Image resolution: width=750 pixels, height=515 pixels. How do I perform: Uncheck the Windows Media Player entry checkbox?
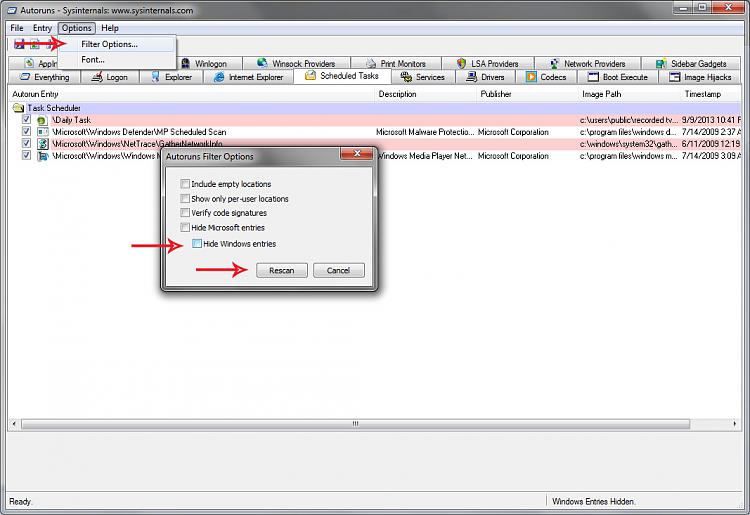[x=26, y=155]
